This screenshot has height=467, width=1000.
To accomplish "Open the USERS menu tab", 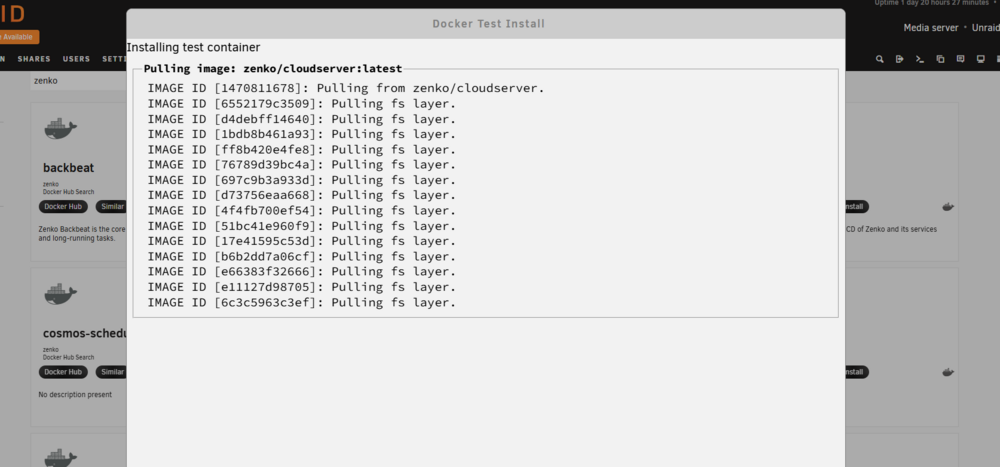I will pyautogui.click(x=77, y=59).
